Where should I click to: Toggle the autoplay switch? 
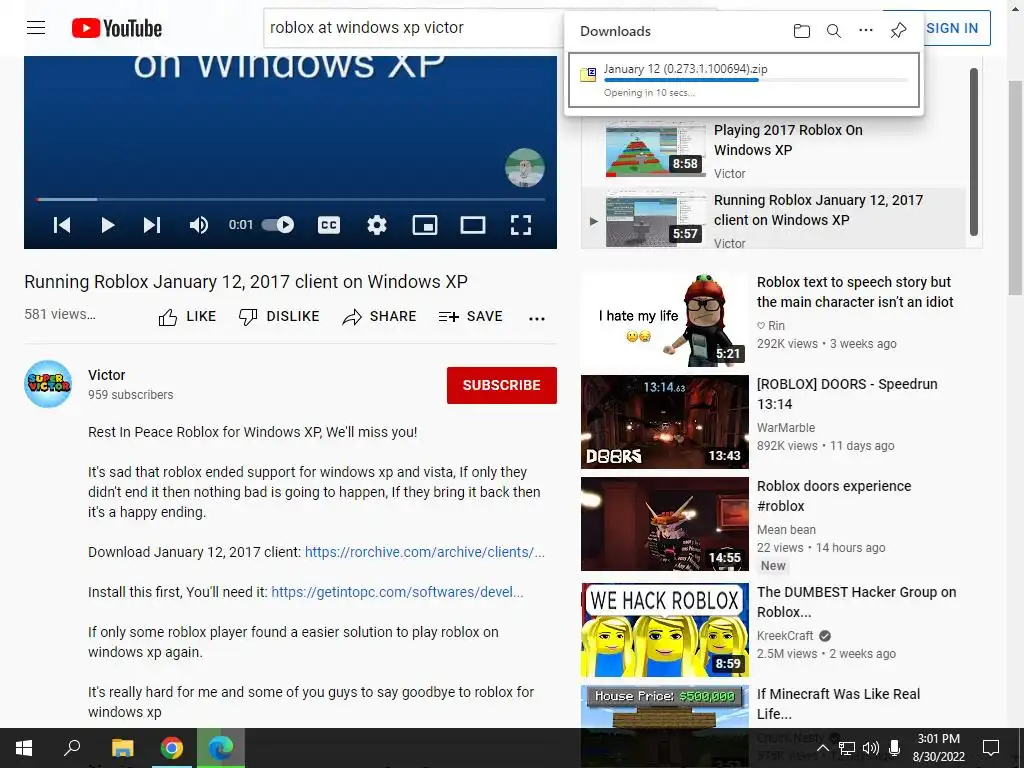[x=278, y=225]
